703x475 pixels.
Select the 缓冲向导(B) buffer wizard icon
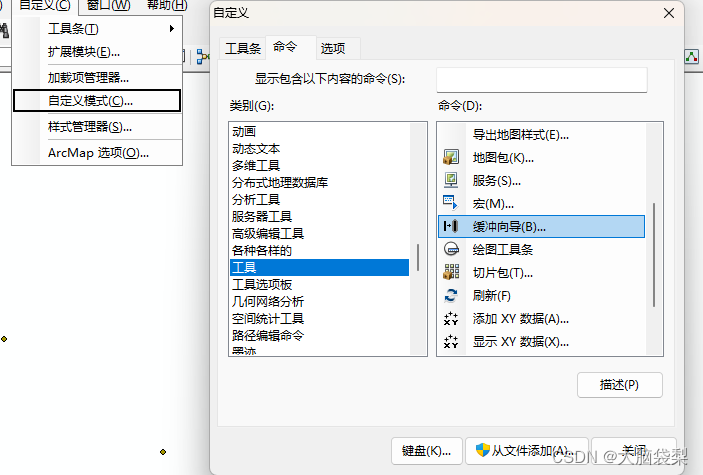451,226
